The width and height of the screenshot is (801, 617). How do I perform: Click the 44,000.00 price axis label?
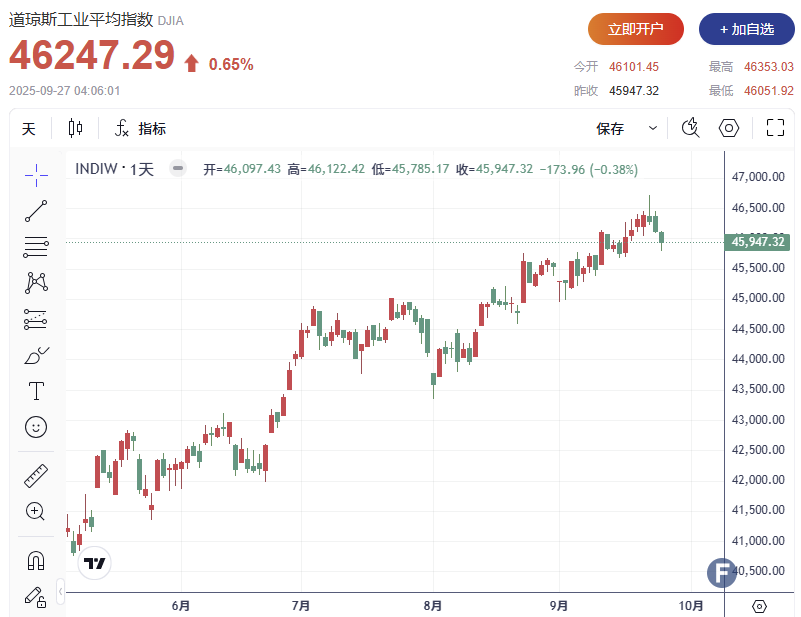coord(758,359)
